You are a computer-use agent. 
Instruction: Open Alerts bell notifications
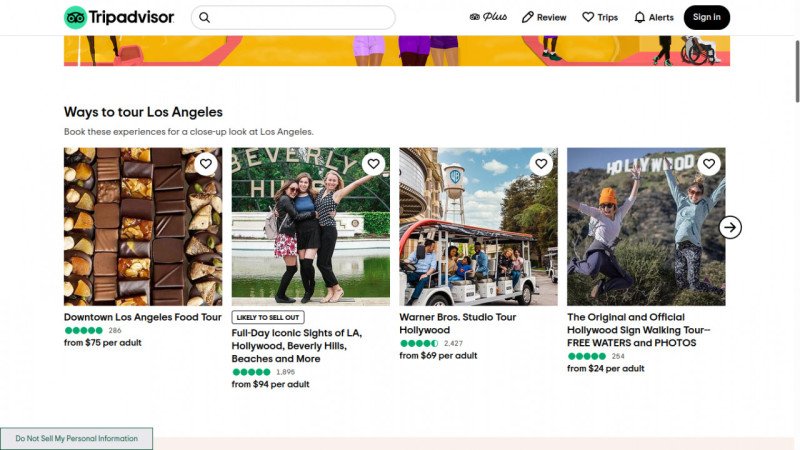(654, 17)
